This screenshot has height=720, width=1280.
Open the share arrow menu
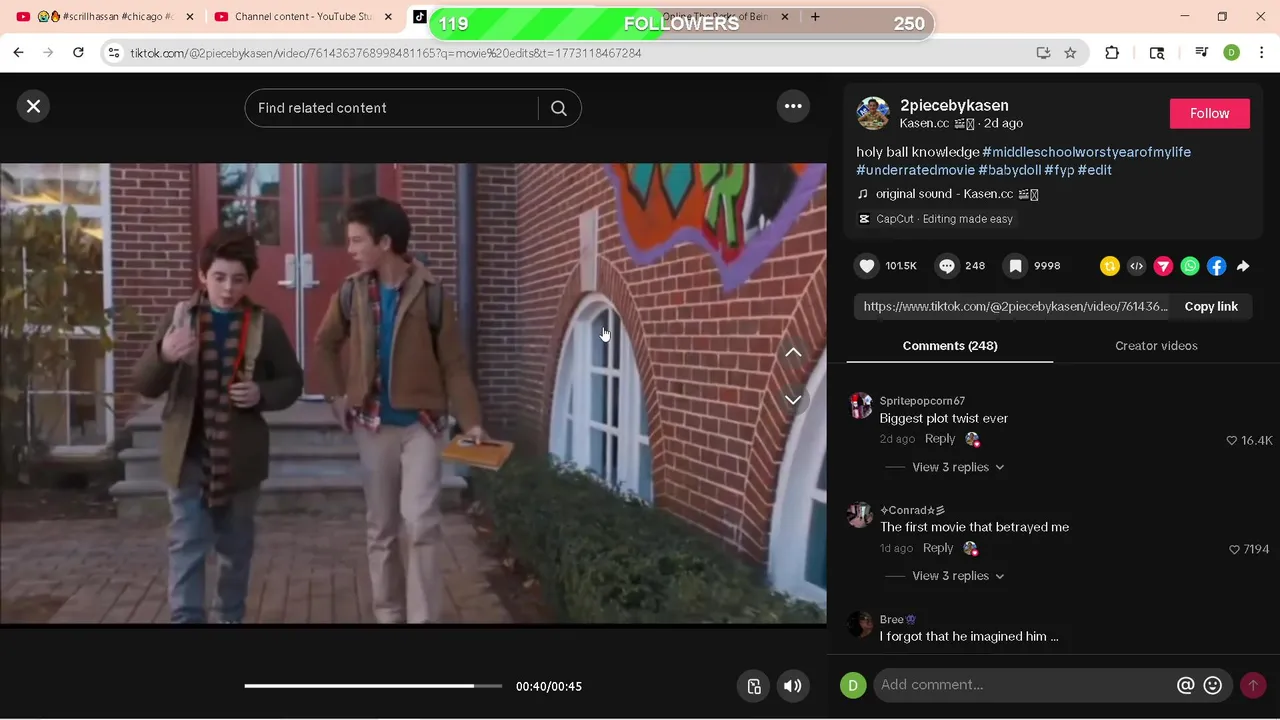click(1243, 266)
